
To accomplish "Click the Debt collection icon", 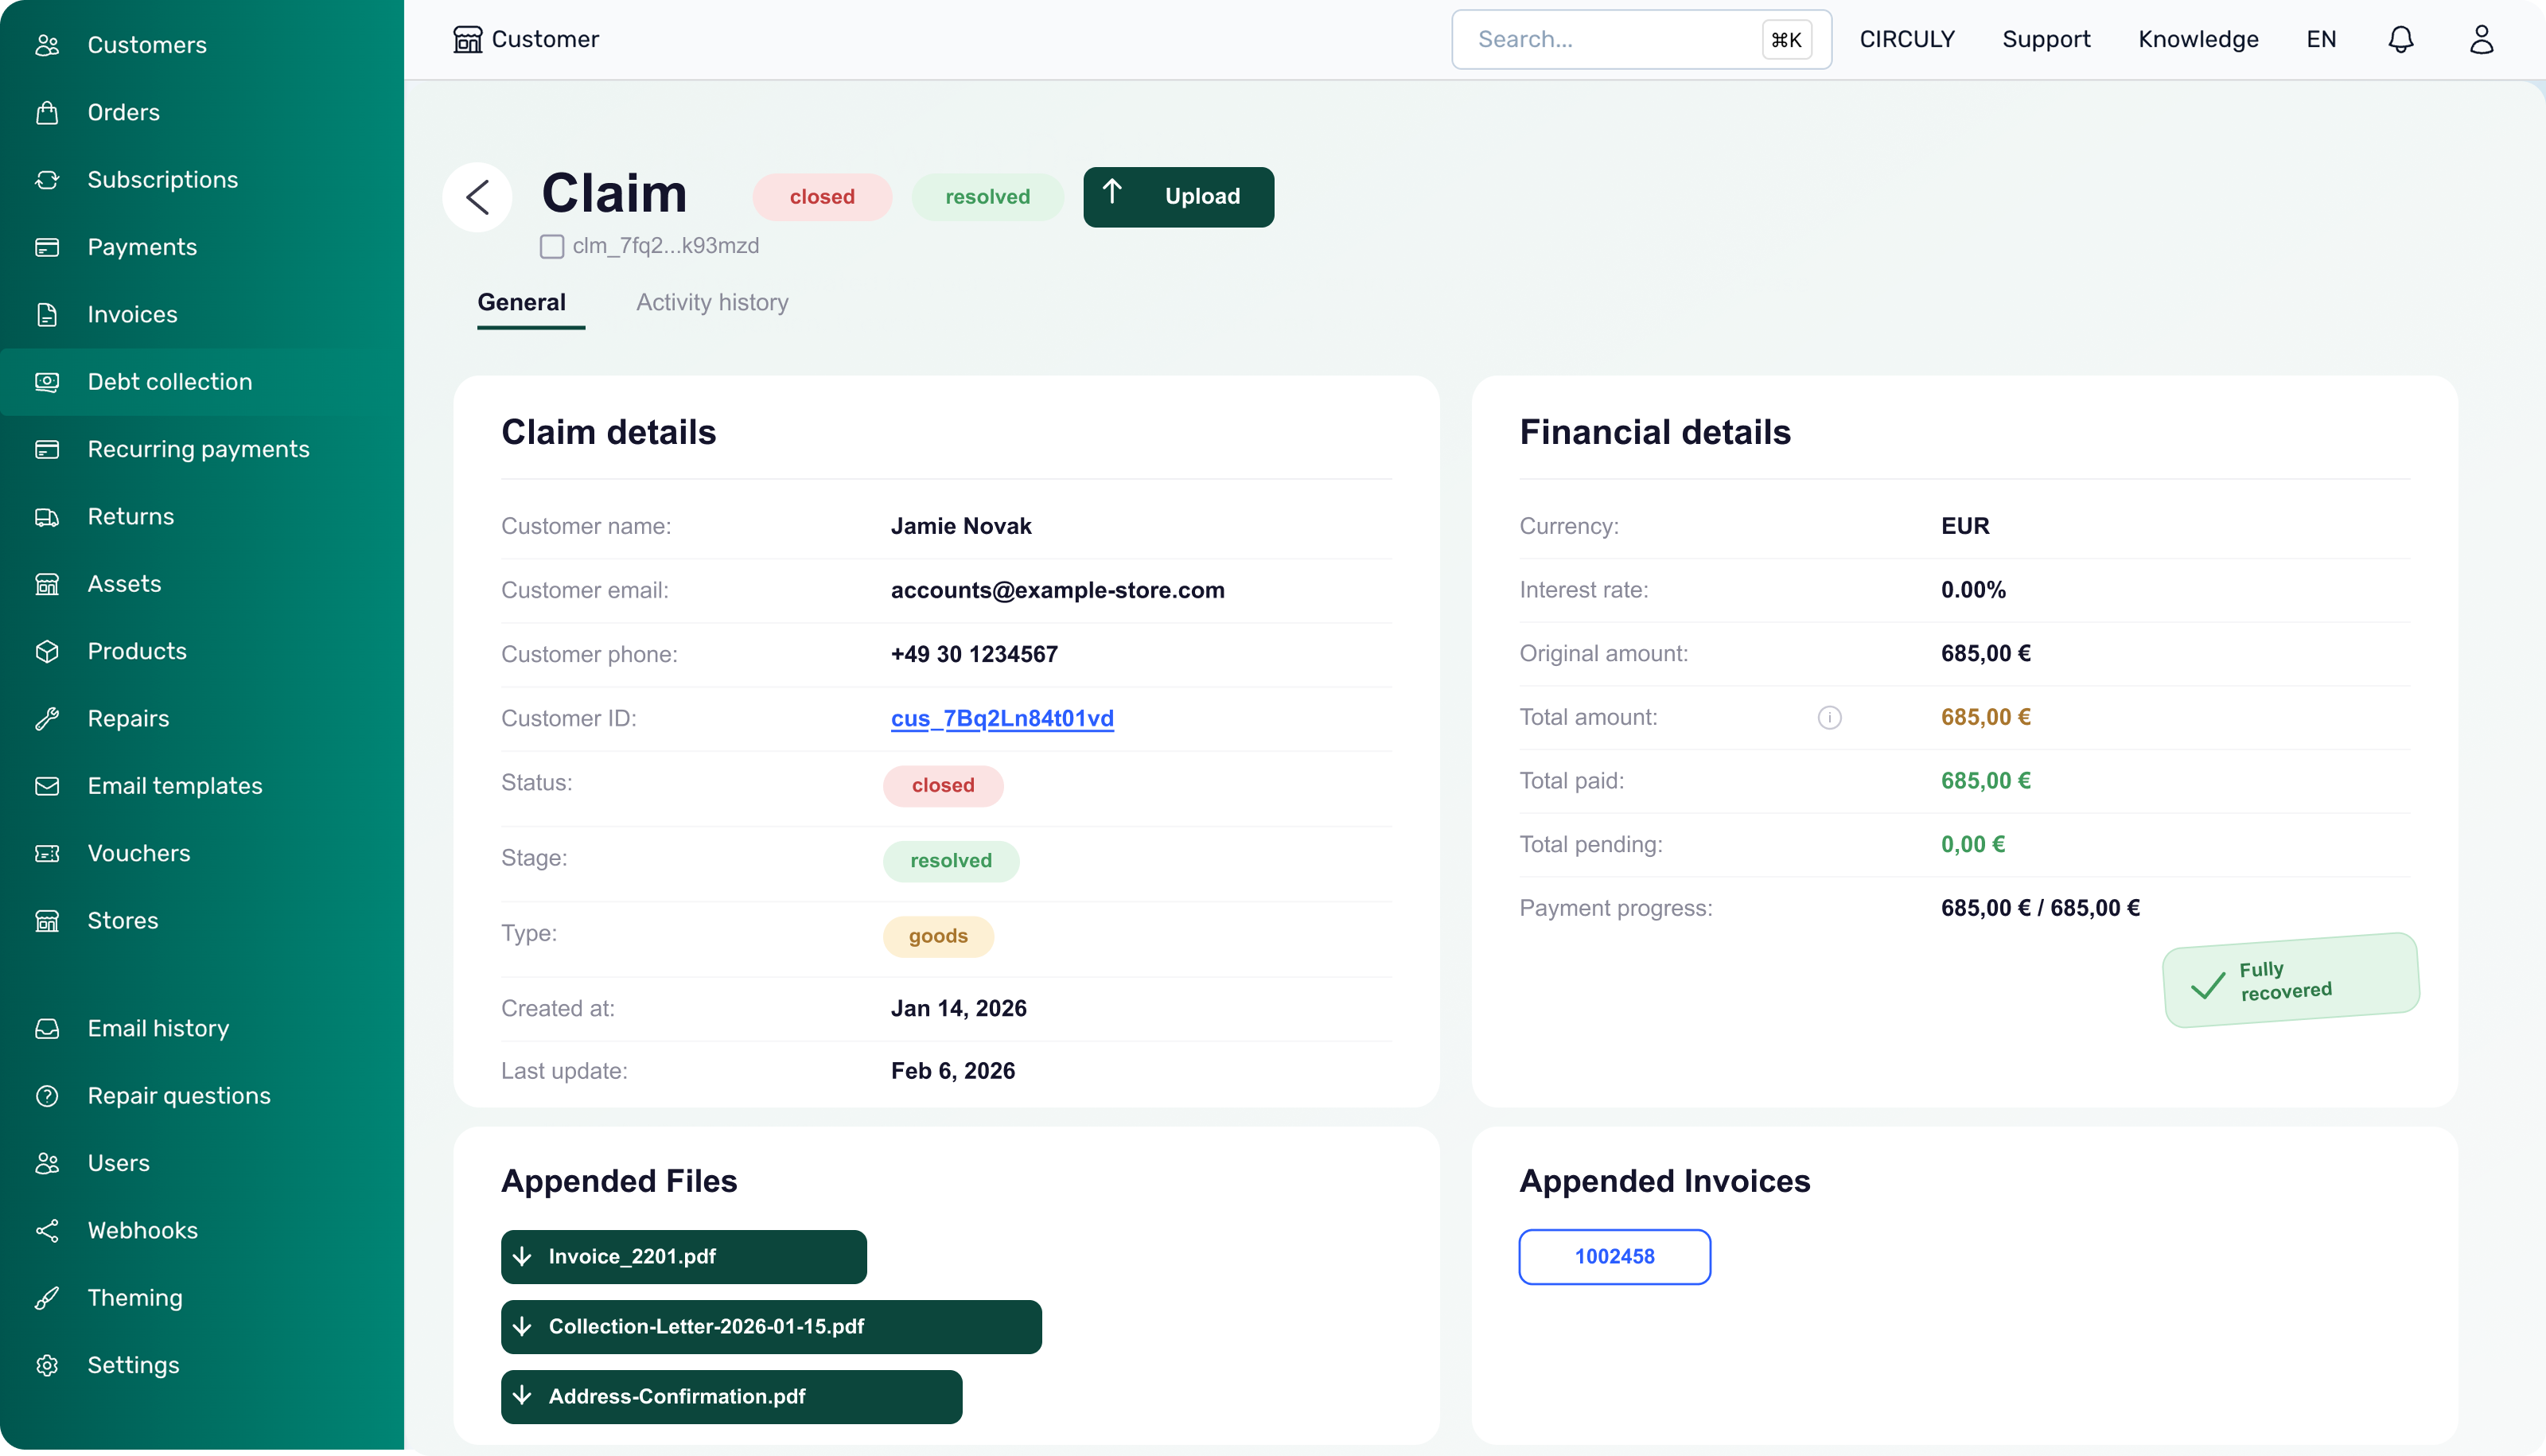I will 47,382.
